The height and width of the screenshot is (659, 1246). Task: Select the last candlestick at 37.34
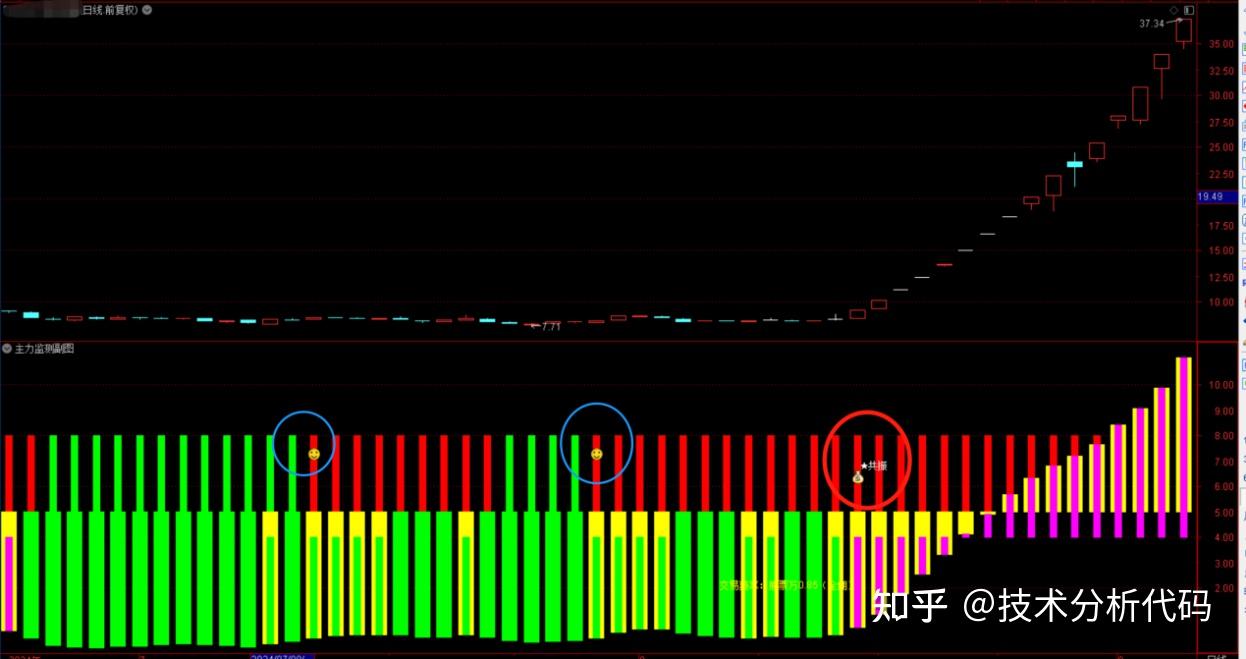point(1184,33)
